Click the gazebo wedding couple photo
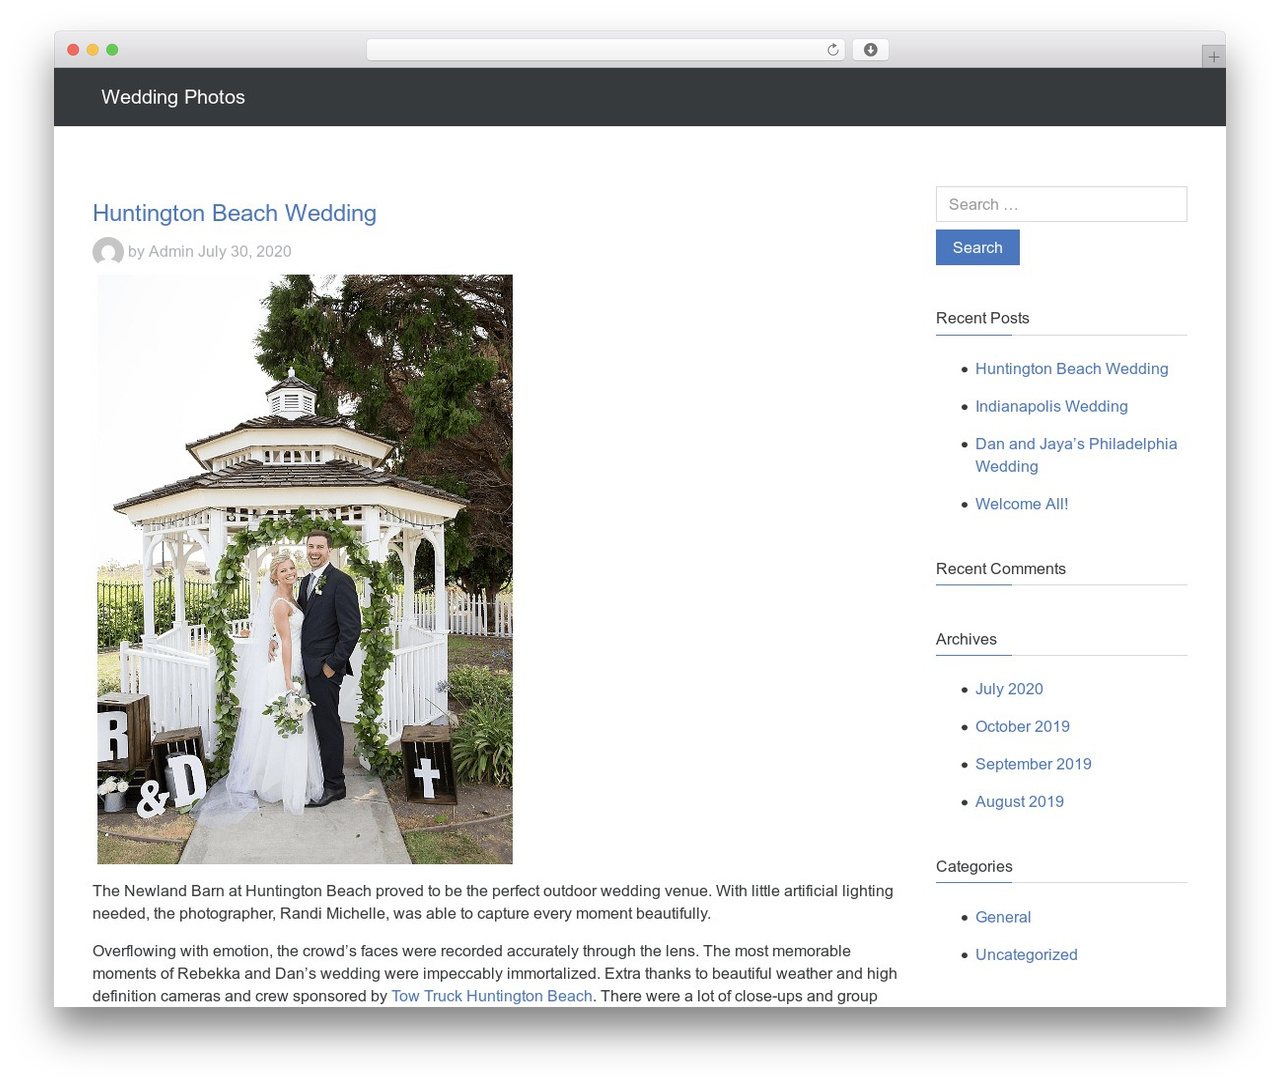The image size is (1280, 1084). click(305, 569)
